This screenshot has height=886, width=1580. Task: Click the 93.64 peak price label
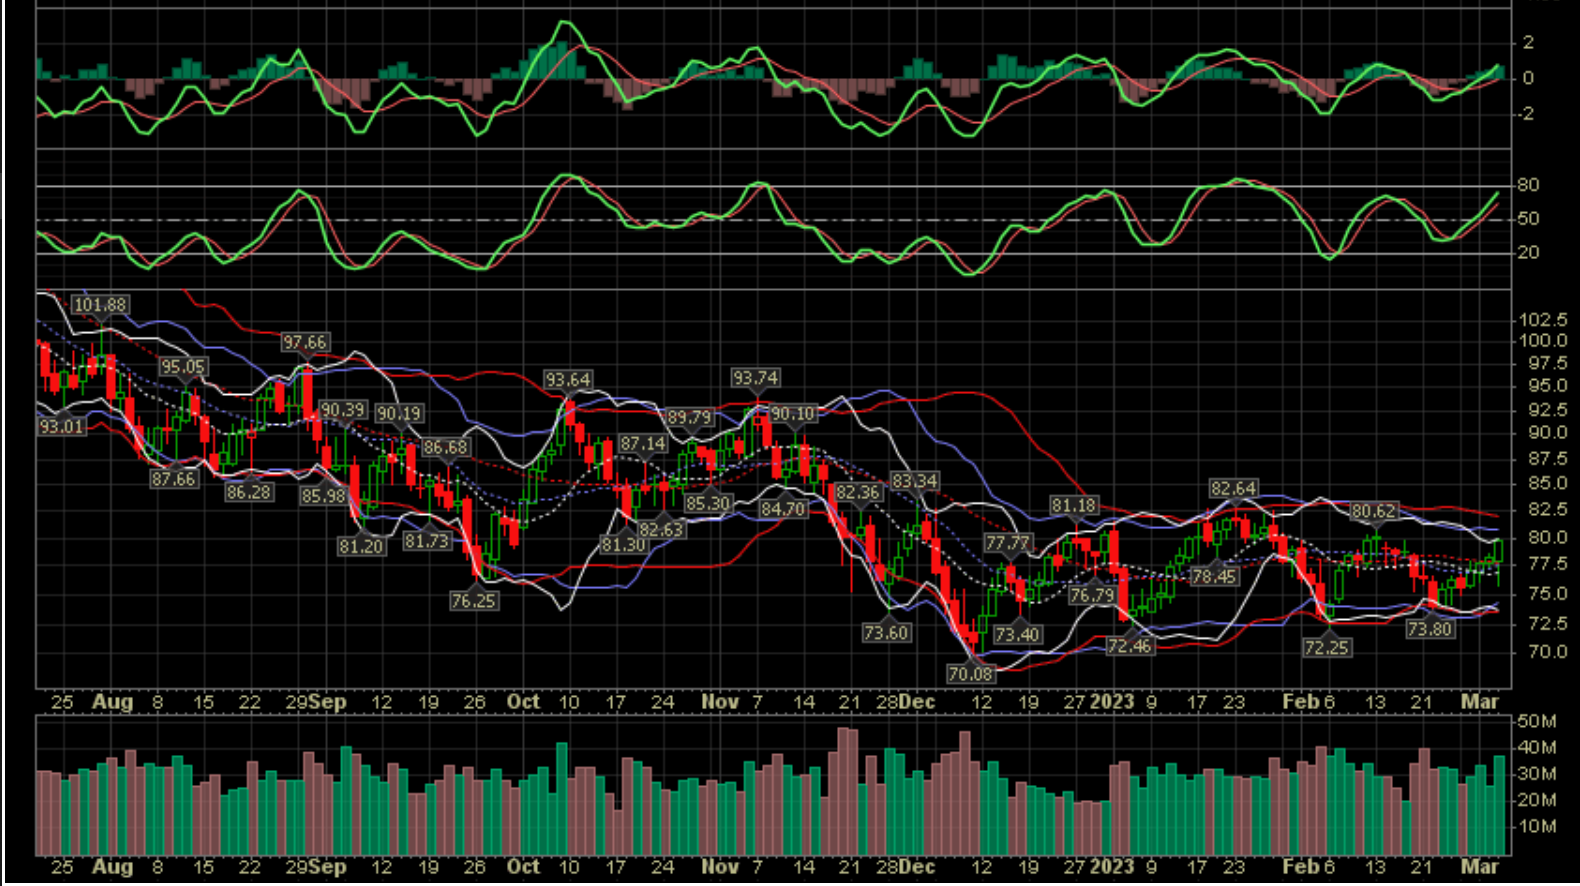[x=567, y=380]
